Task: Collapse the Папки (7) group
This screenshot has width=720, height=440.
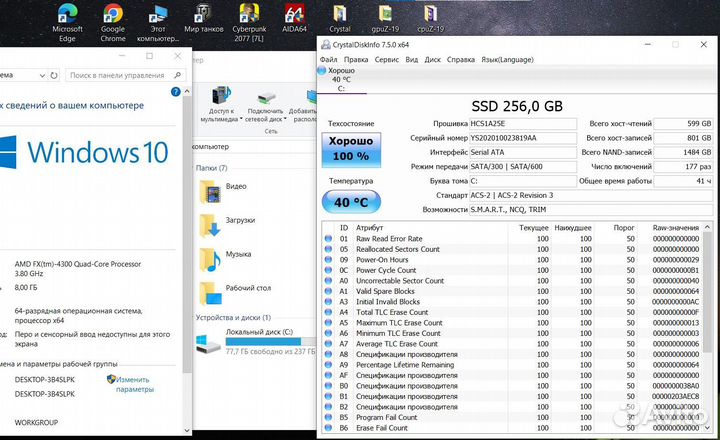Action: (211, 168)
